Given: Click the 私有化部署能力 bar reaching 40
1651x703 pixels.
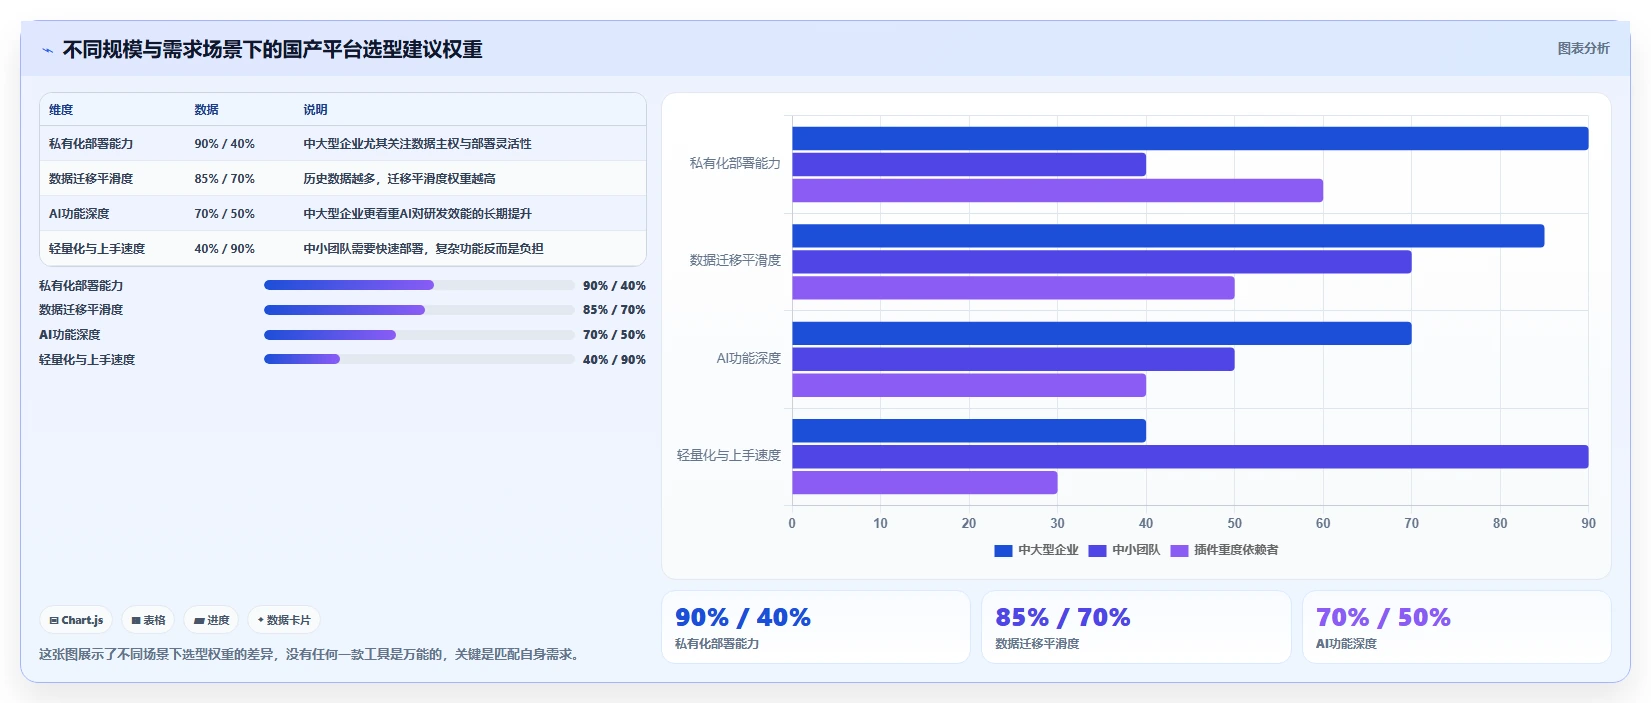Looking at the screenshot, I should [x=969, y=165].
